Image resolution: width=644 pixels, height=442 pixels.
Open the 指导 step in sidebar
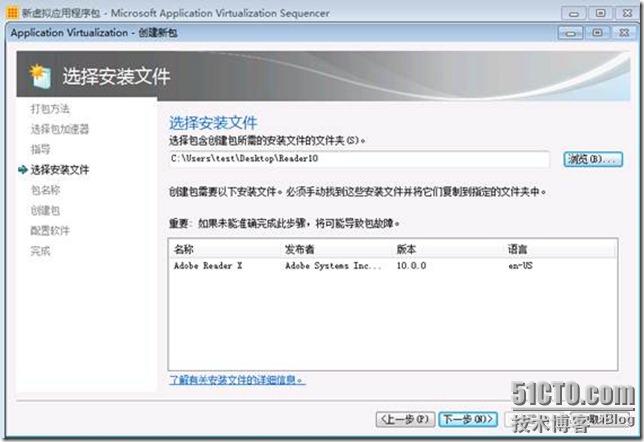(x=40, y=149)
